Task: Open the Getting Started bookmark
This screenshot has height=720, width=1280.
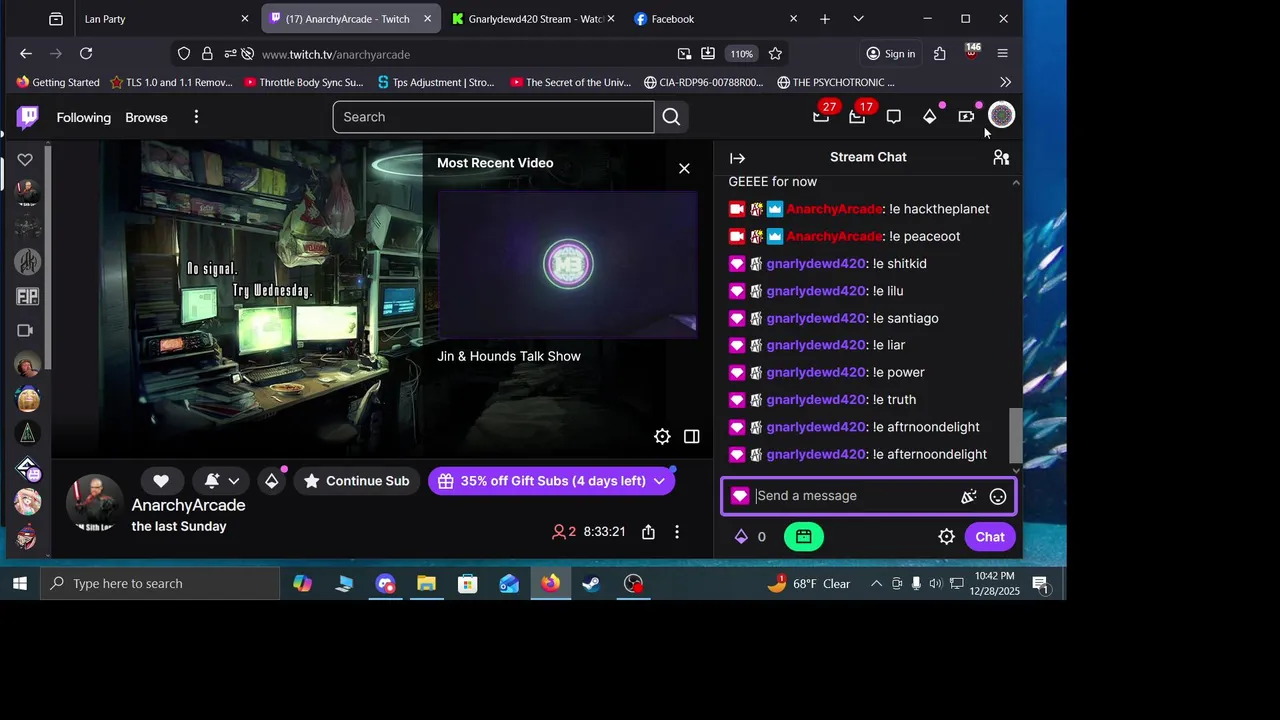Action: [58, 82]
